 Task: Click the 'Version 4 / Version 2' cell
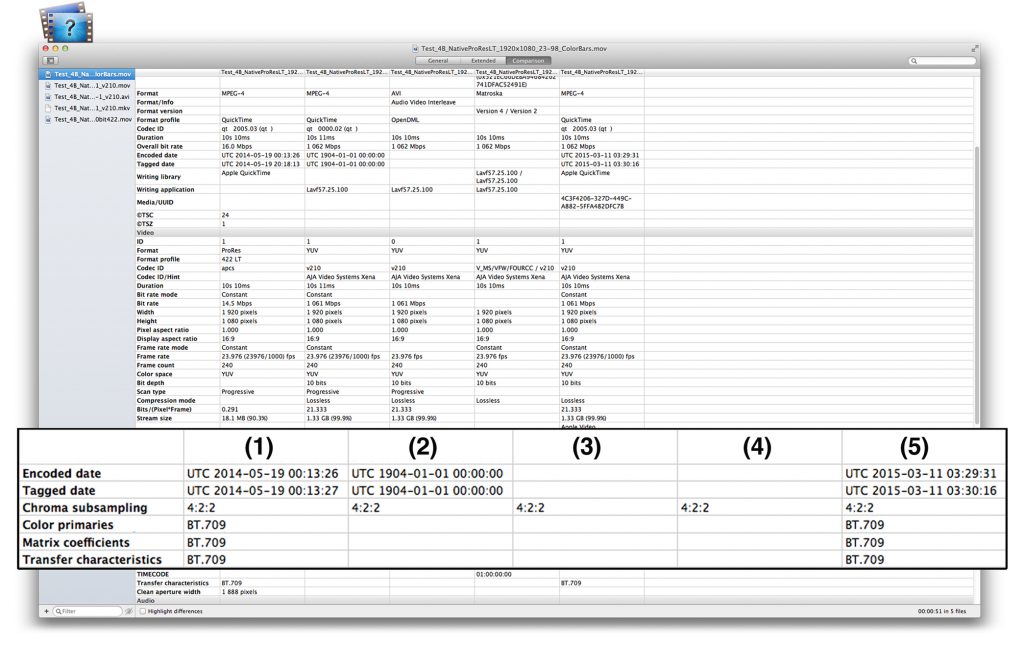506,111
